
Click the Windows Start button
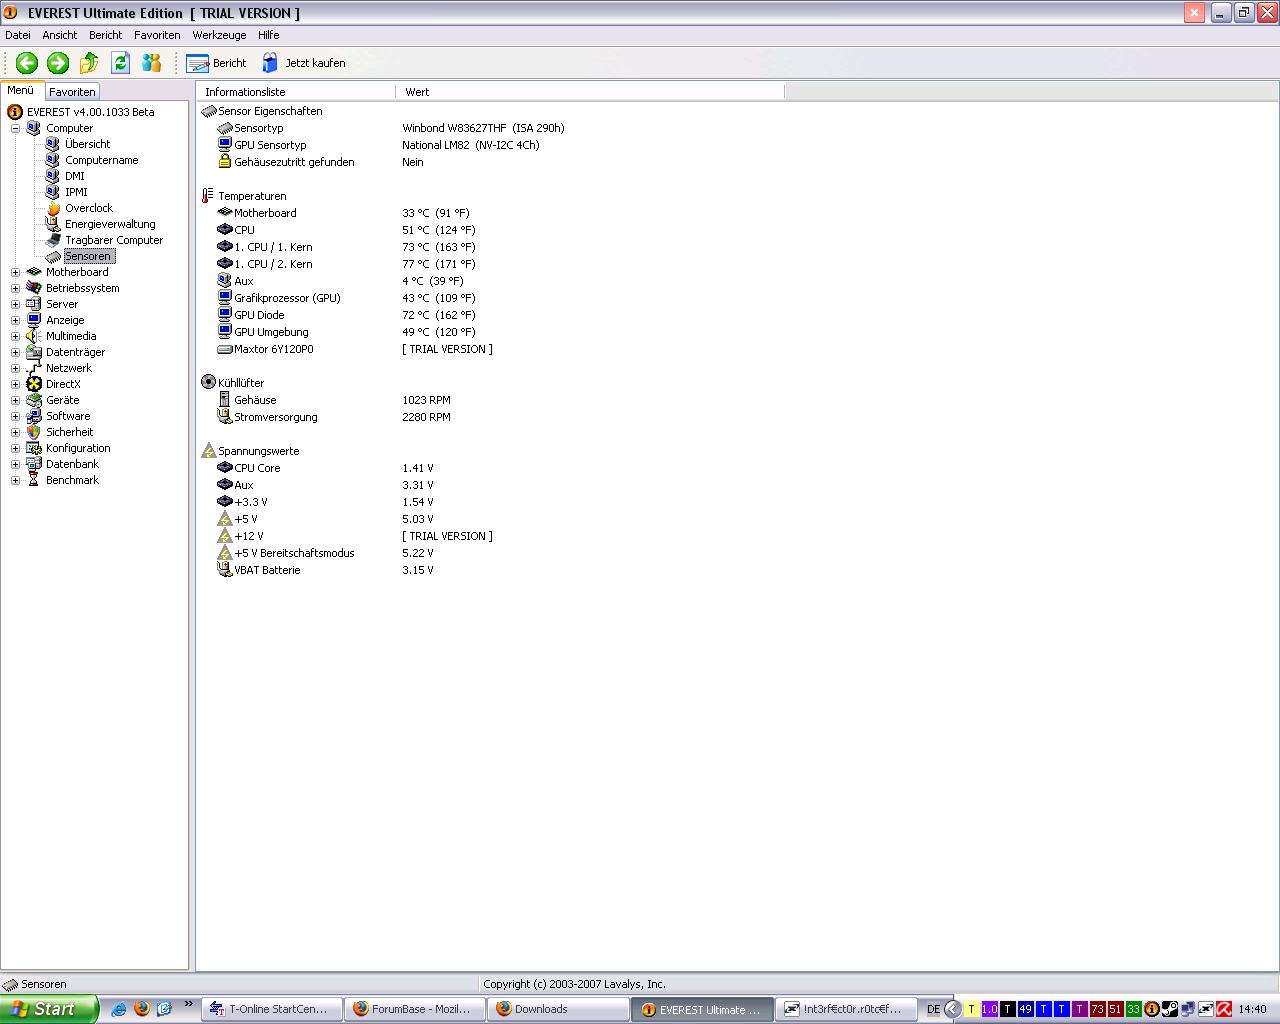point(49,1009)
